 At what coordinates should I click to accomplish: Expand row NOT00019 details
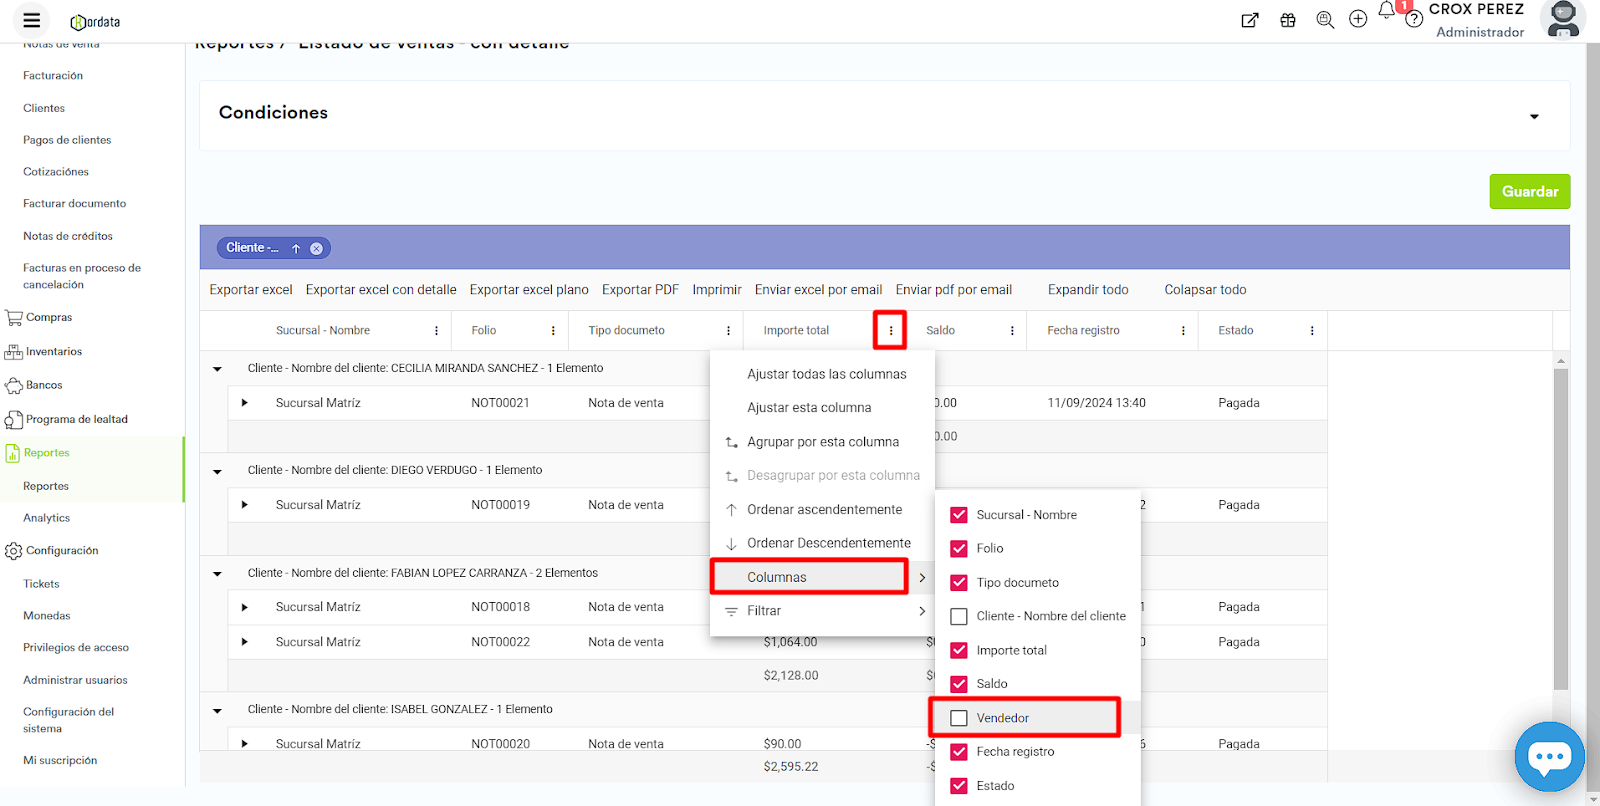point(244,505)
